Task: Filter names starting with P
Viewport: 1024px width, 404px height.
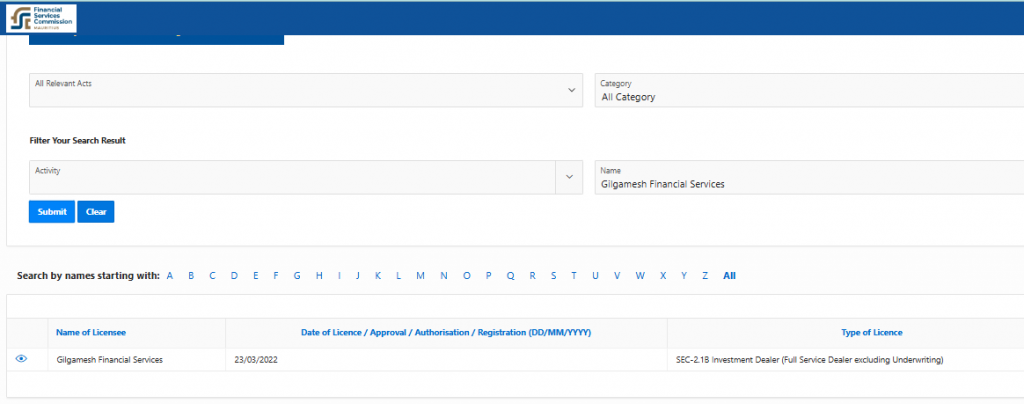Action: (488, 275)
